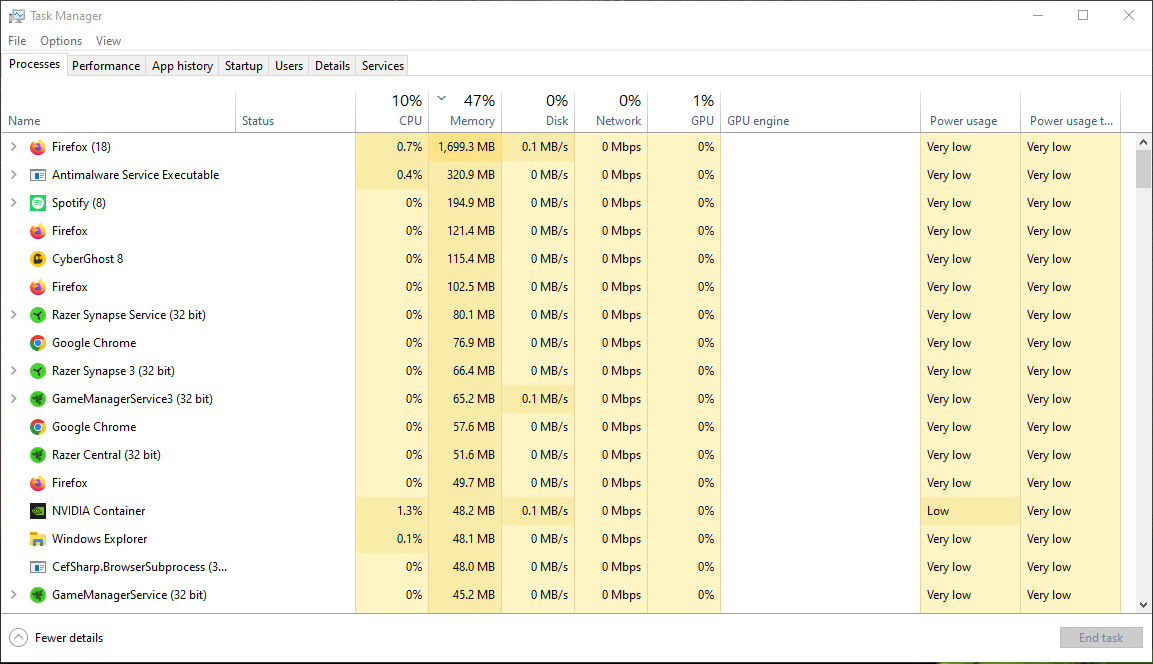
Task: Sort by the Network column header
Action: click(x=611, y=111)
